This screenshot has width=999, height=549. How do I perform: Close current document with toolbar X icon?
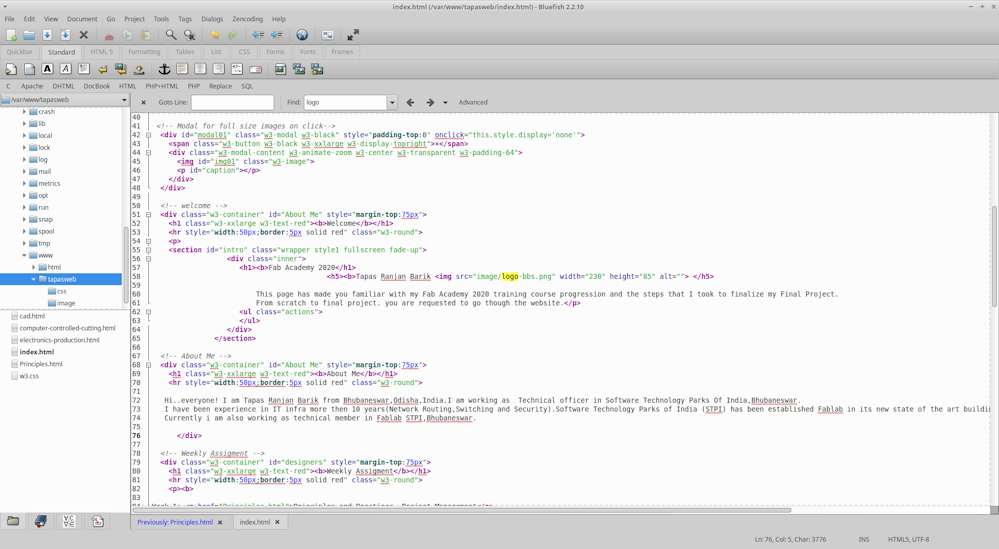83,35
